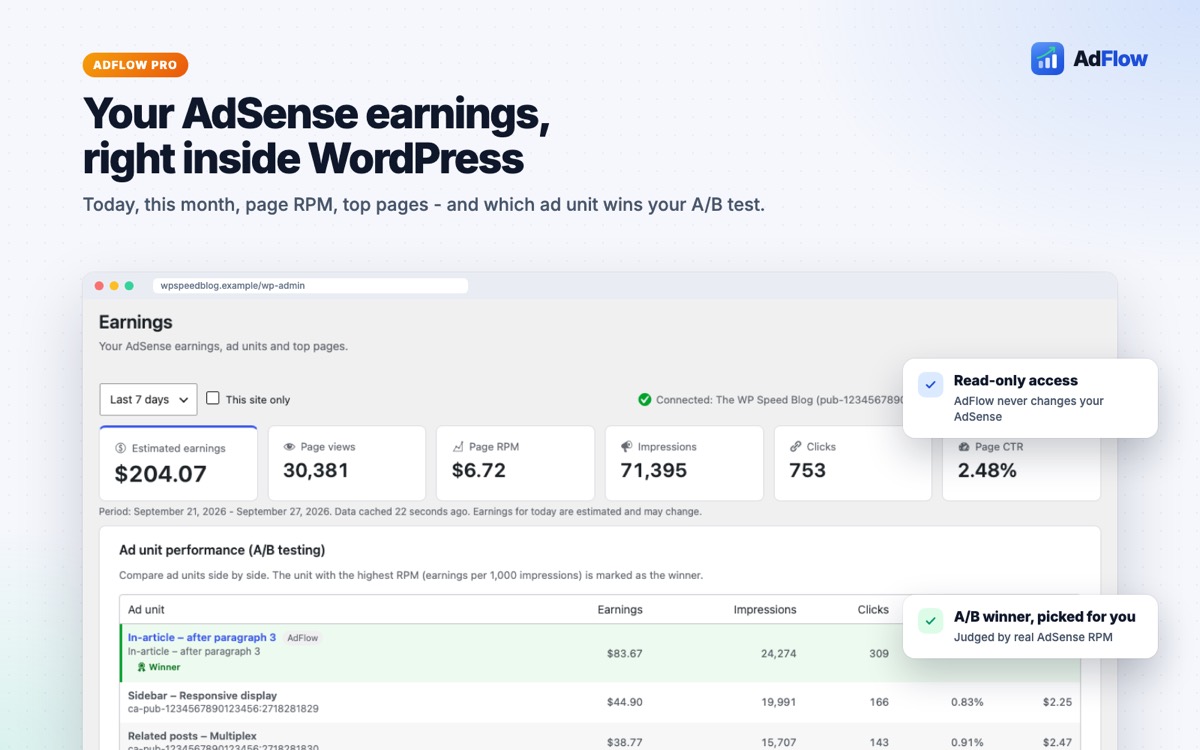The image size is (1200, 750).
Task: Click the Page views eye icon
Action: (289, 447)
